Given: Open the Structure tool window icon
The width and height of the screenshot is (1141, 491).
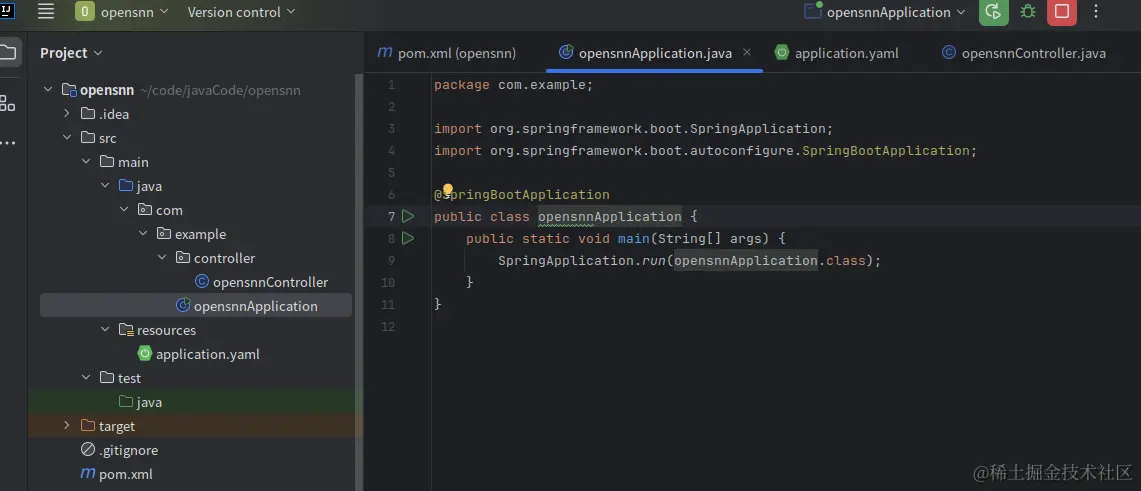Looking at the screenshot, I should coord(7,103).
